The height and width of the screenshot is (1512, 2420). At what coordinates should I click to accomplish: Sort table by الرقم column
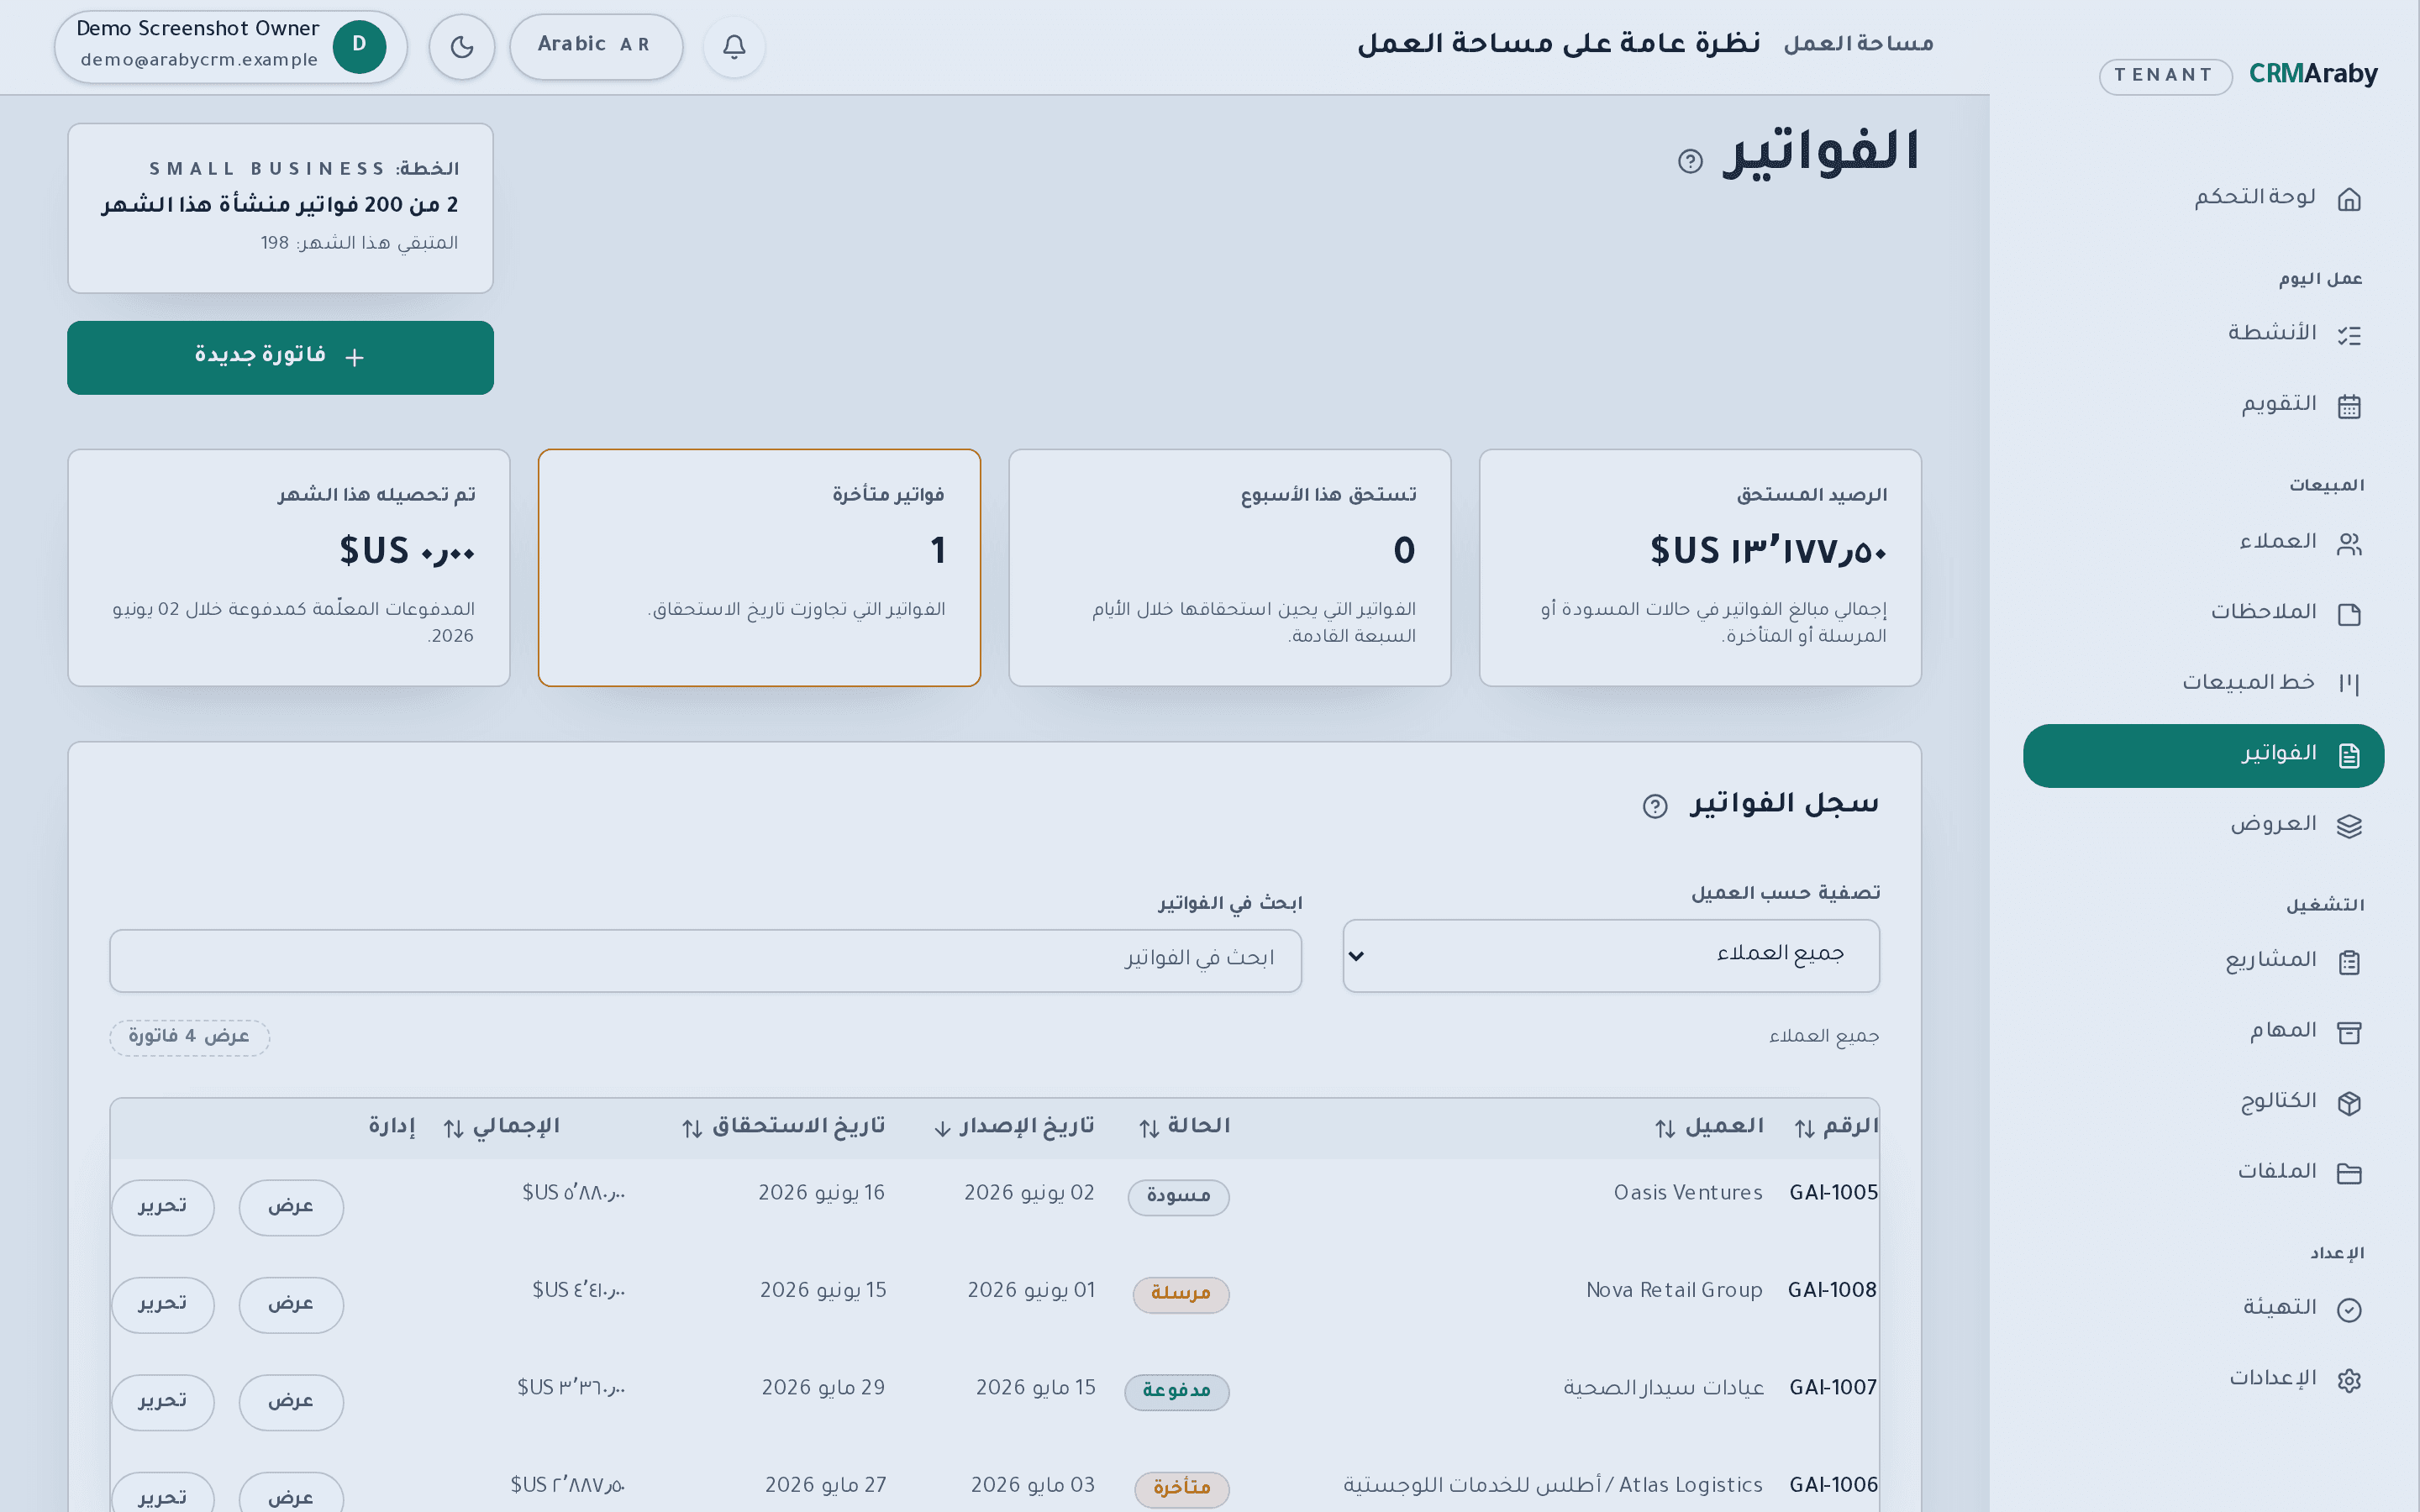pyautogui.click(x=1836, y=1127)
